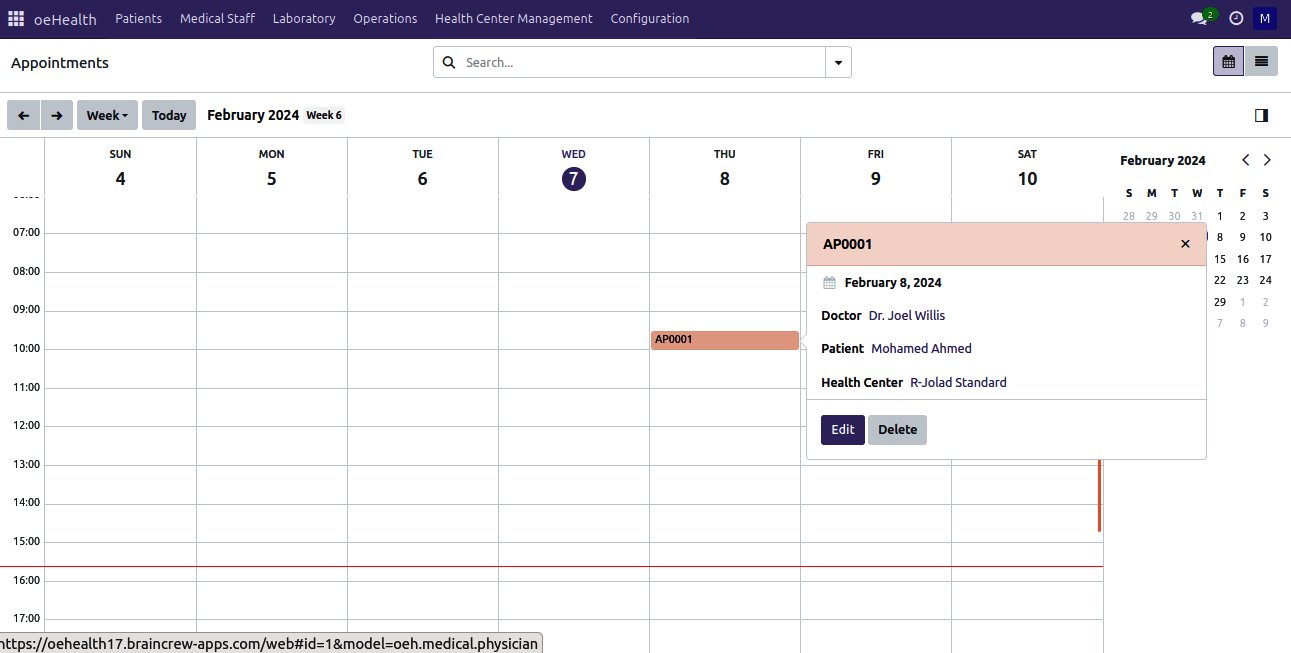
Task: Open the Medical Staff menu
Action: [217, 18]
